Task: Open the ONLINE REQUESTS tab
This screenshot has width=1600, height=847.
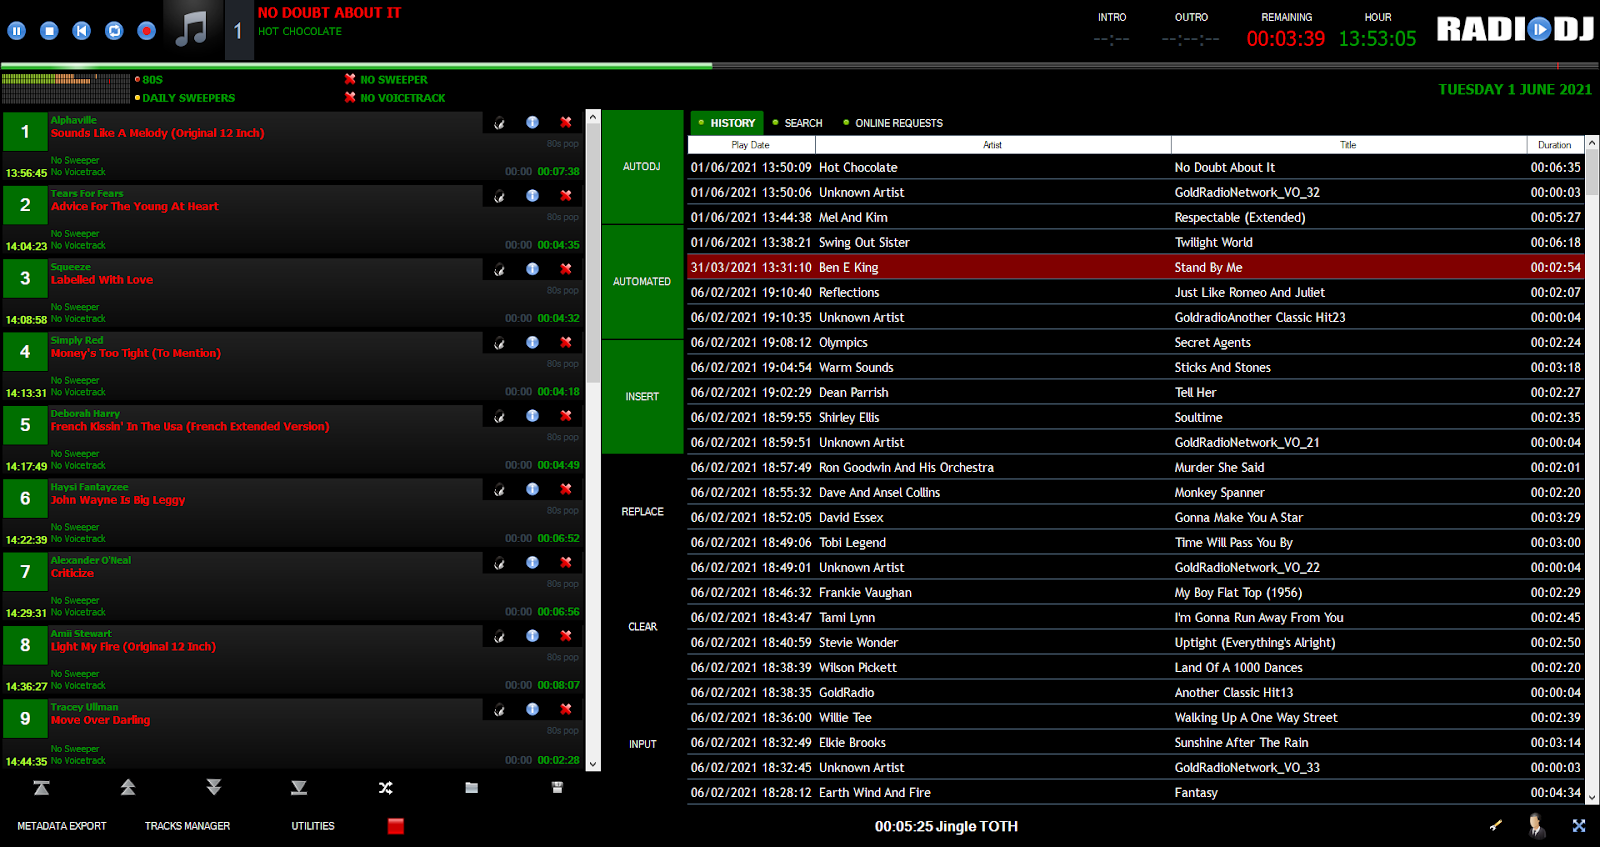Action: (x=893, y=123)
